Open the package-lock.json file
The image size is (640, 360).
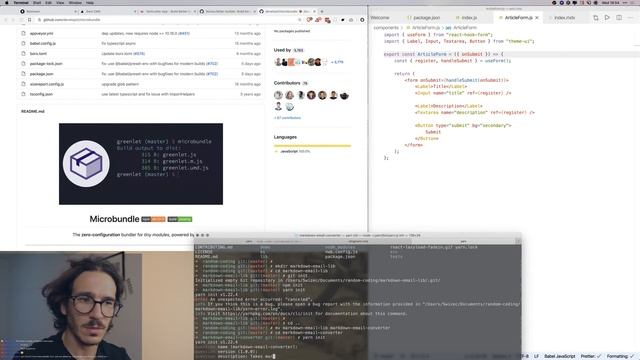click(46, 64)
